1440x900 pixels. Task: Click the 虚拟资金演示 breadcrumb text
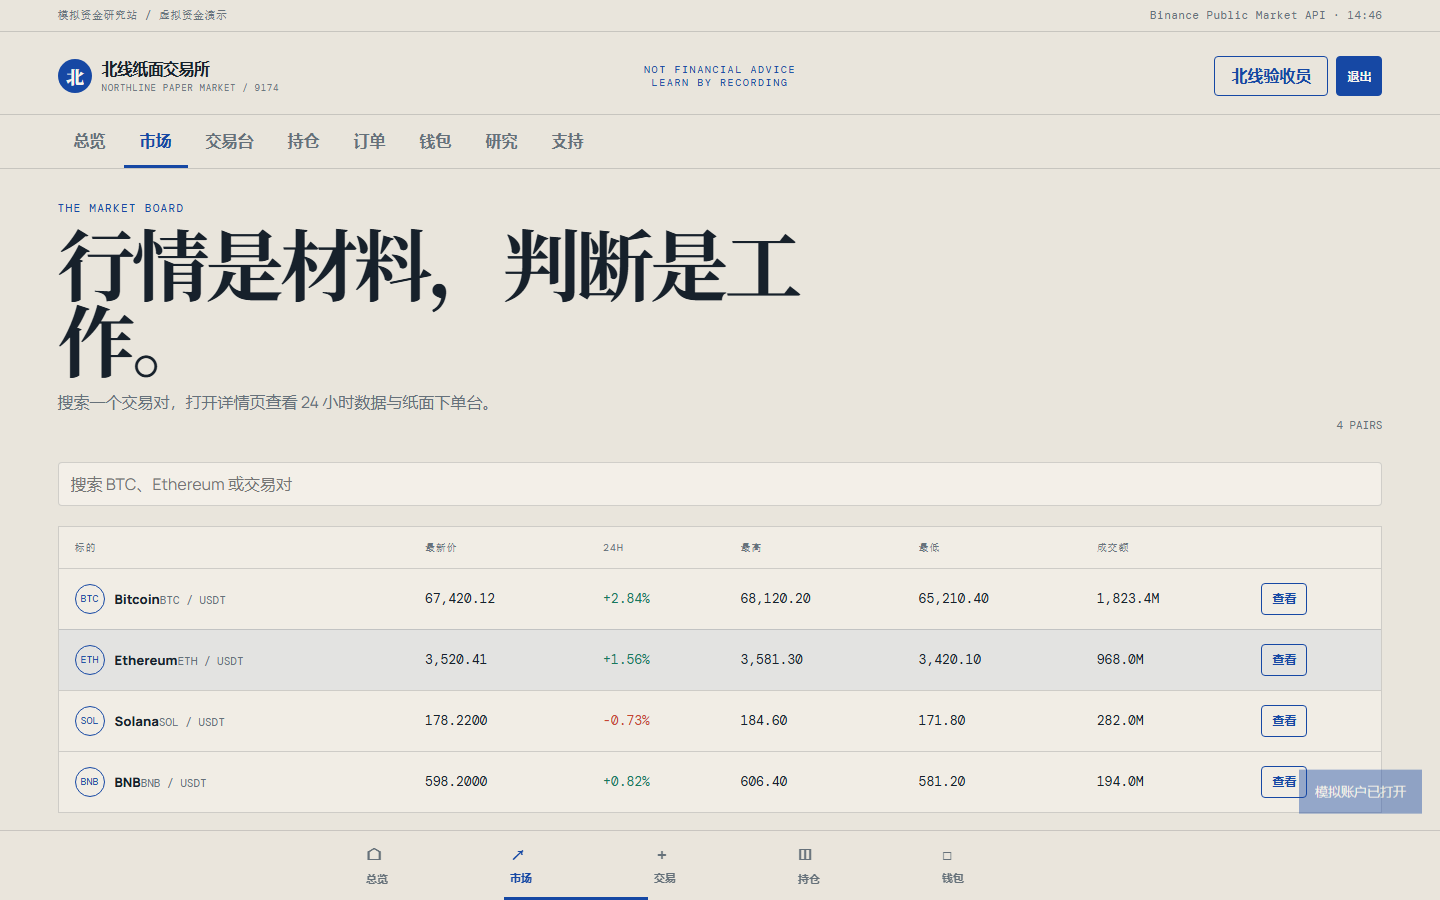pyautogui.click(x=193, y=15)
